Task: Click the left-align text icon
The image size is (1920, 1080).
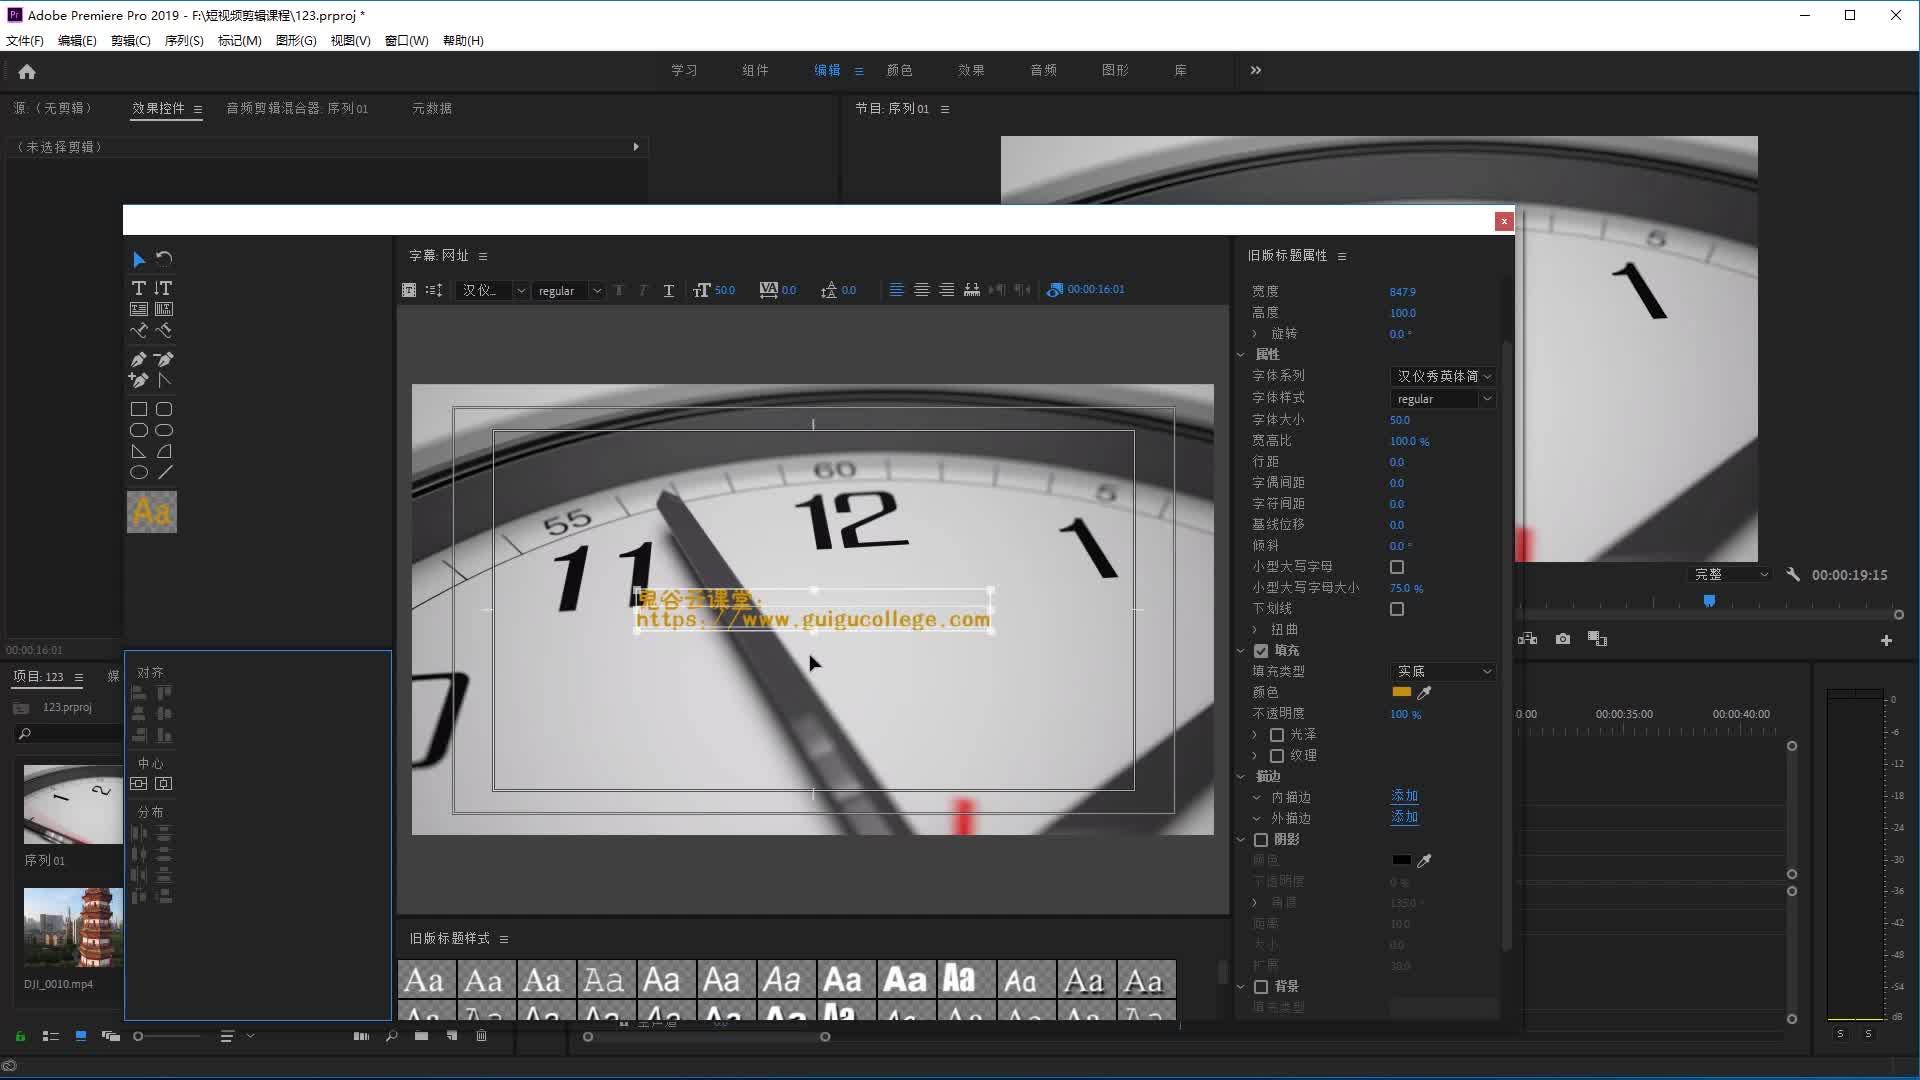Action: (896, 290)
